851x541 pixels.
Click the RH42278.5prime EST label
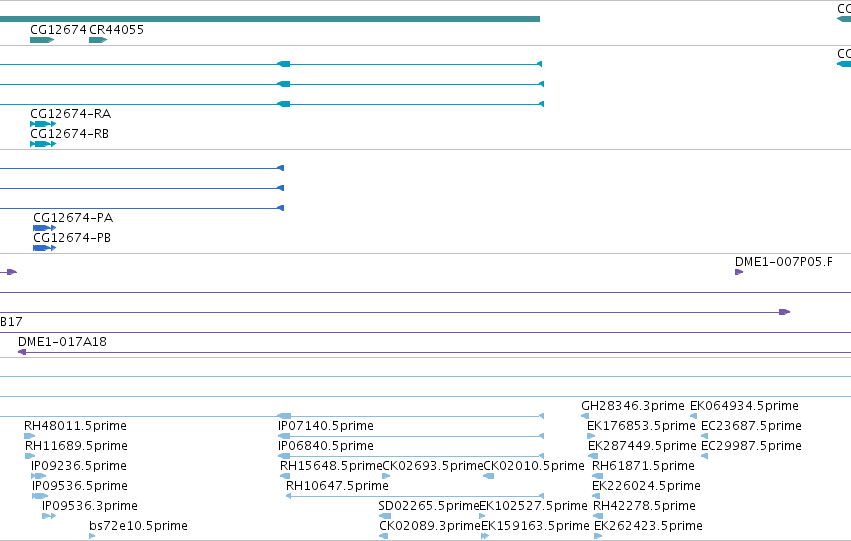point(645,506)
